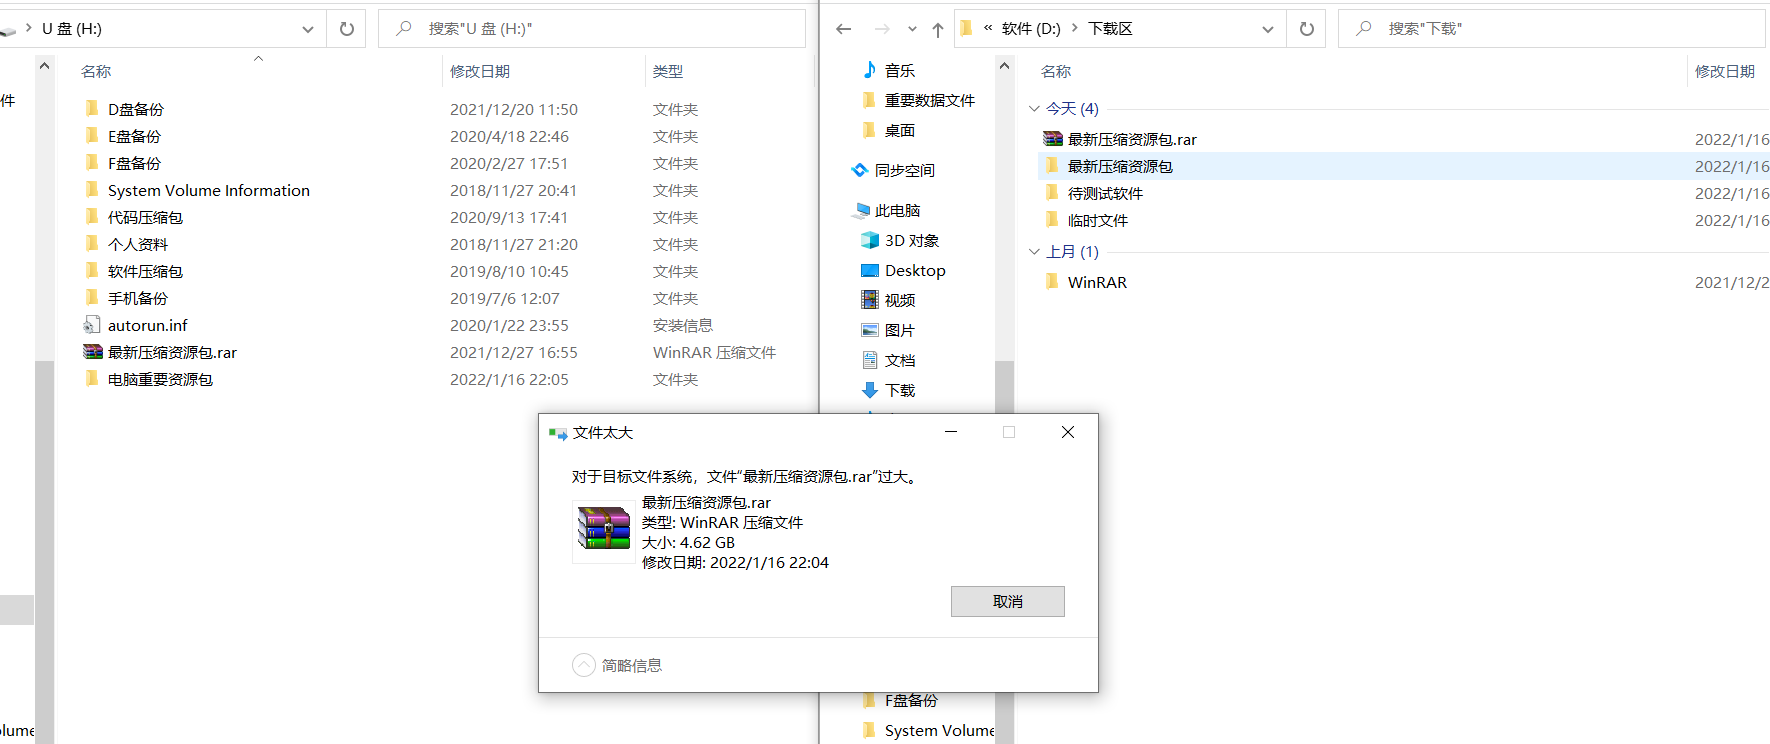The height and width of the screenshot is (744, 1770).
Task: Collapse the 今天 (4) group
Action: (x=1034, y=108)
